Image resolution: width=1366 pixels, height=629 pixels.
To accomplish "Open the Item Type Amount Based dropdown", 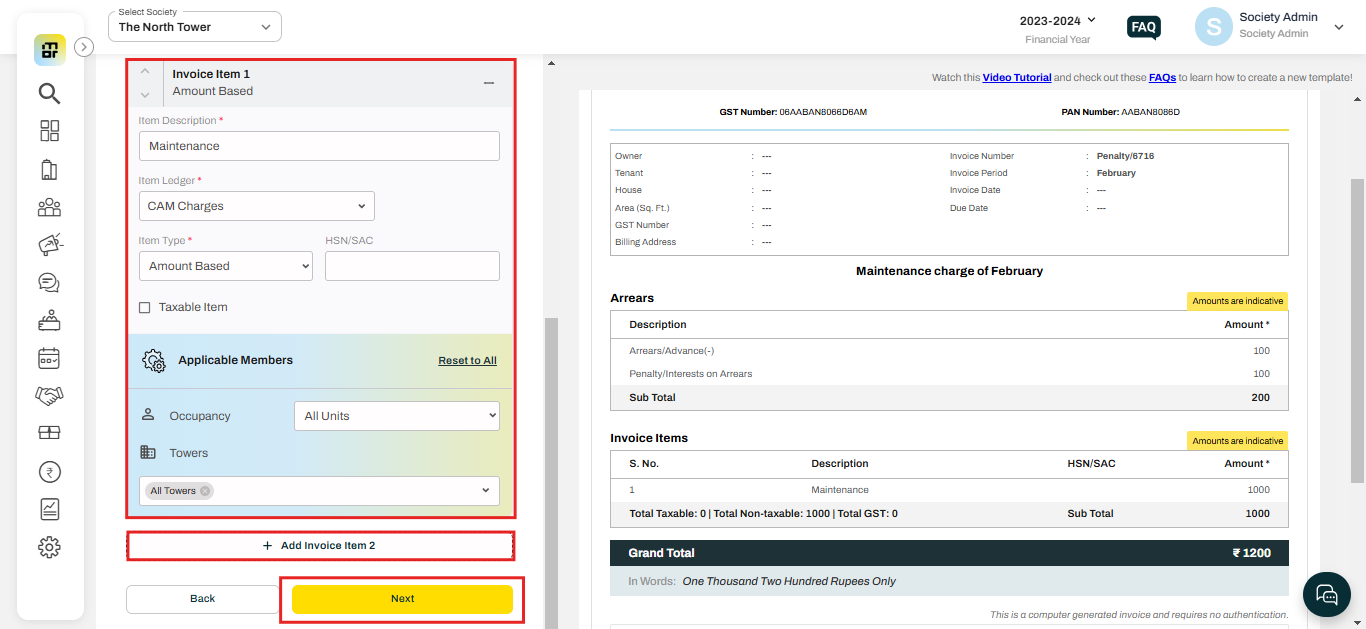I will point(225,265).
